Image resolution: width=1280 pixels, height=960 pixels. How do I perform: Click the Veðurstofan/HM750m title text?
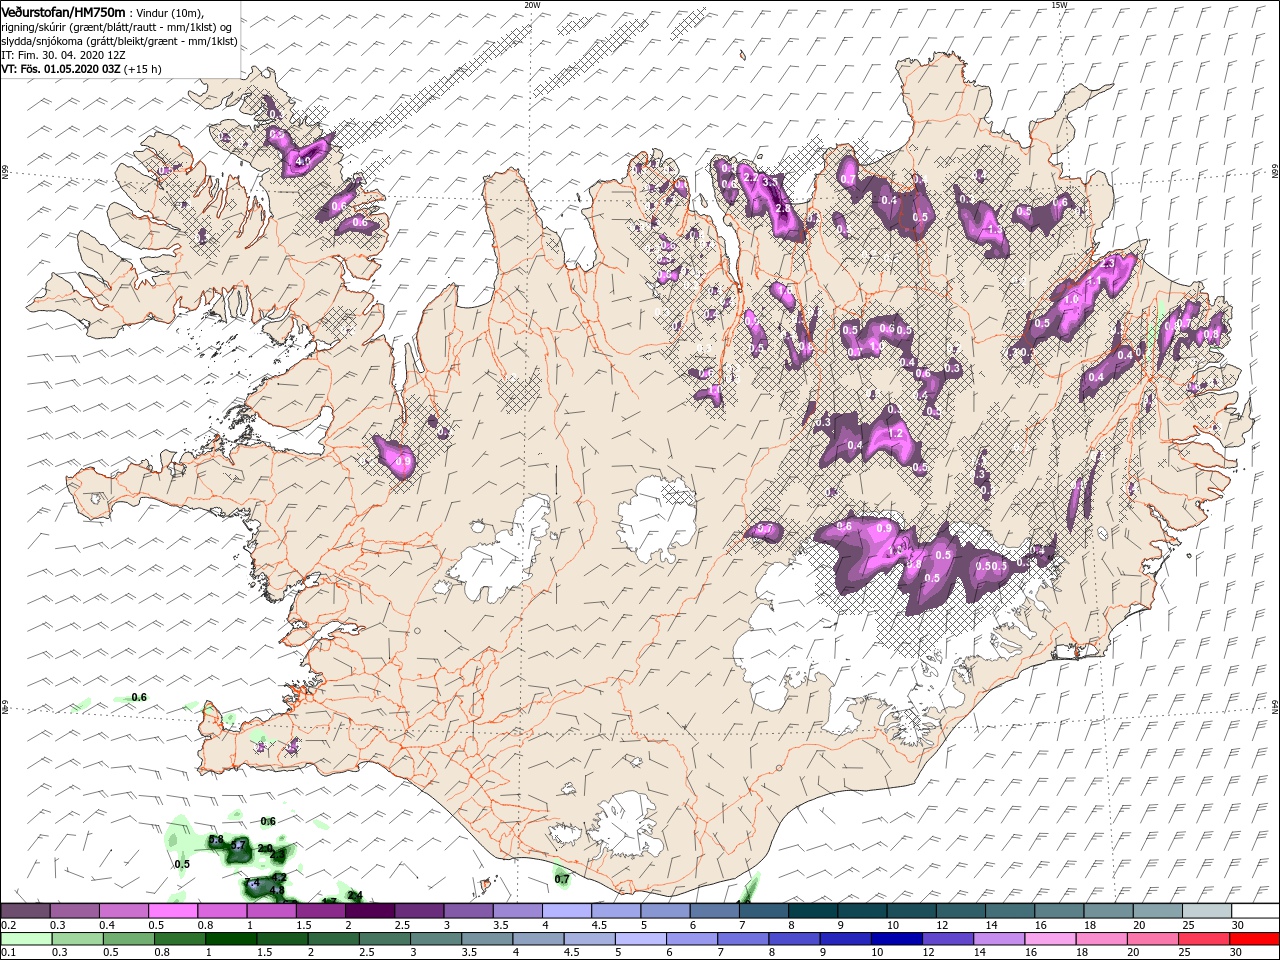63,11
